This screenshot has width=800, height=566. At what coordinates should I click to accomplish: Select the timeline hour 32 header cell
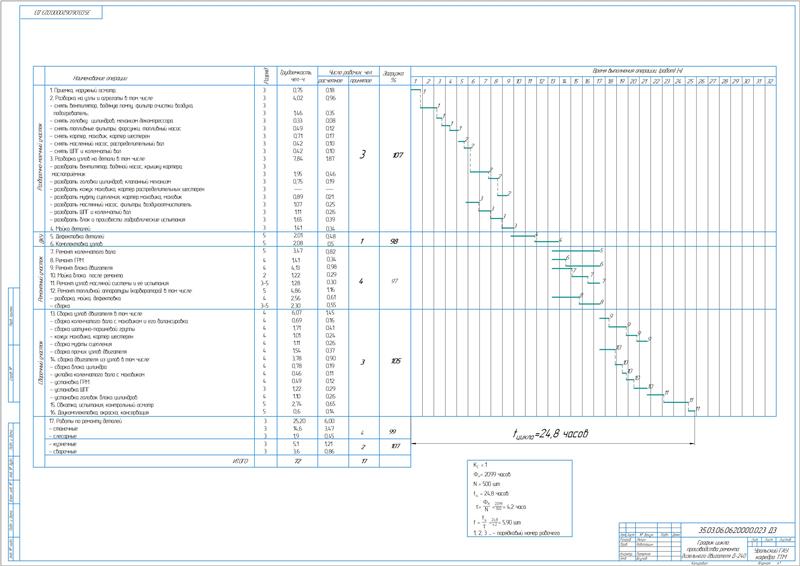click(x=770, y=81)
